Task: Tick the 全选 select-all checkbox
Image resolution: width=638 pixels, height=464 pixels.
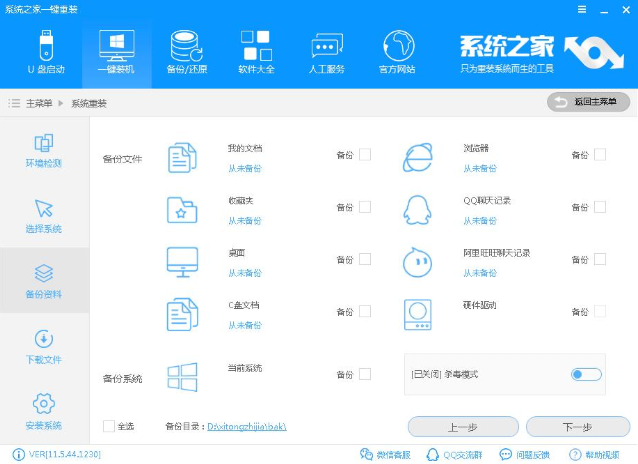Action: click(x=109, y=426)
